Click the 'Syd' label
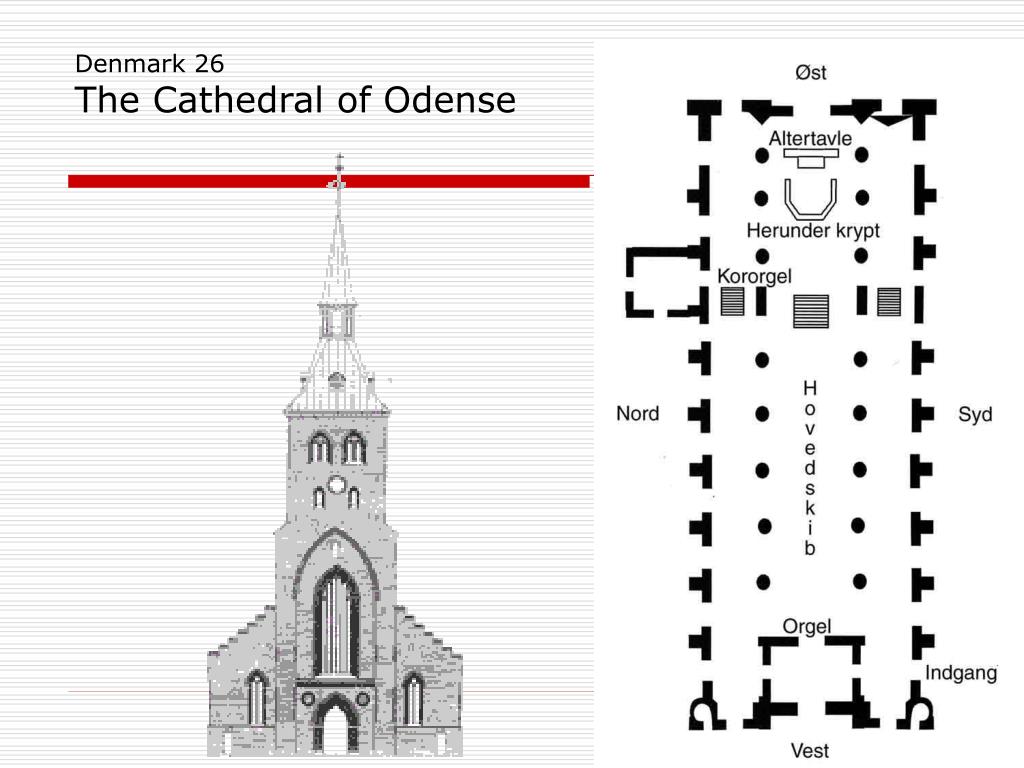1024x768 pixels. point(975,414)
